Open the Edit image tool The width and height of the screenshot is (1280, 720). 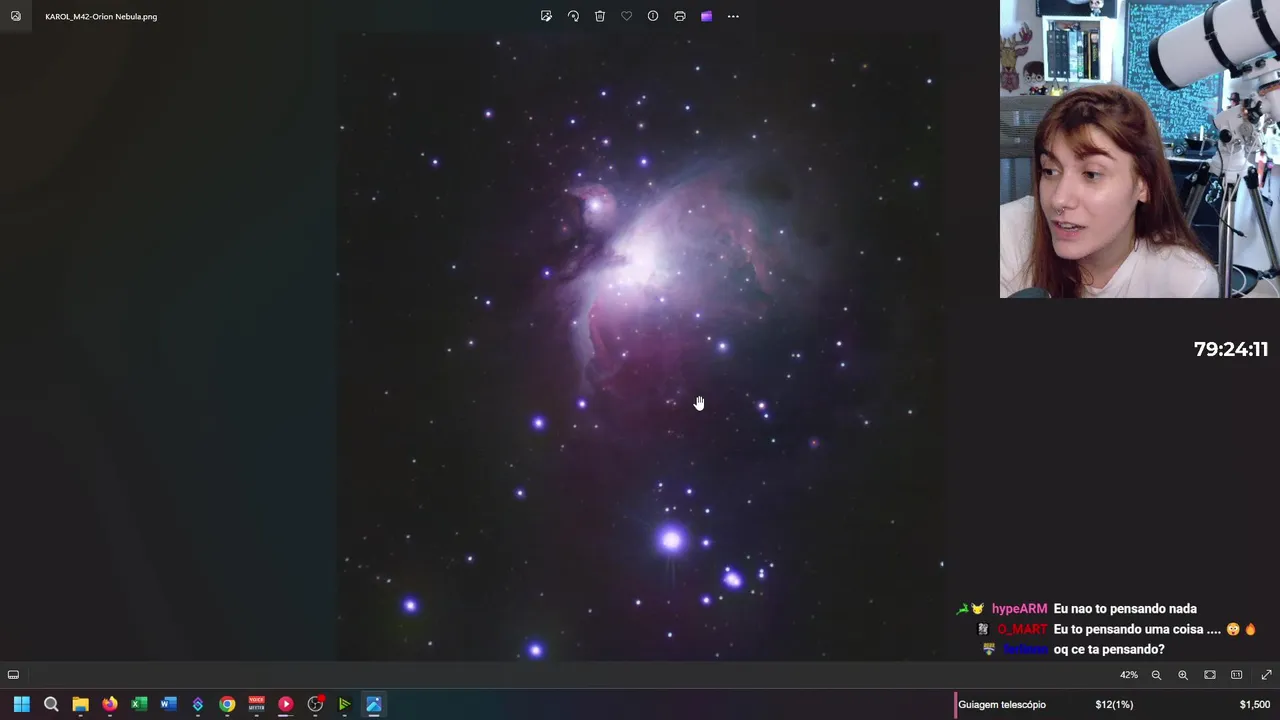(546, 16)
